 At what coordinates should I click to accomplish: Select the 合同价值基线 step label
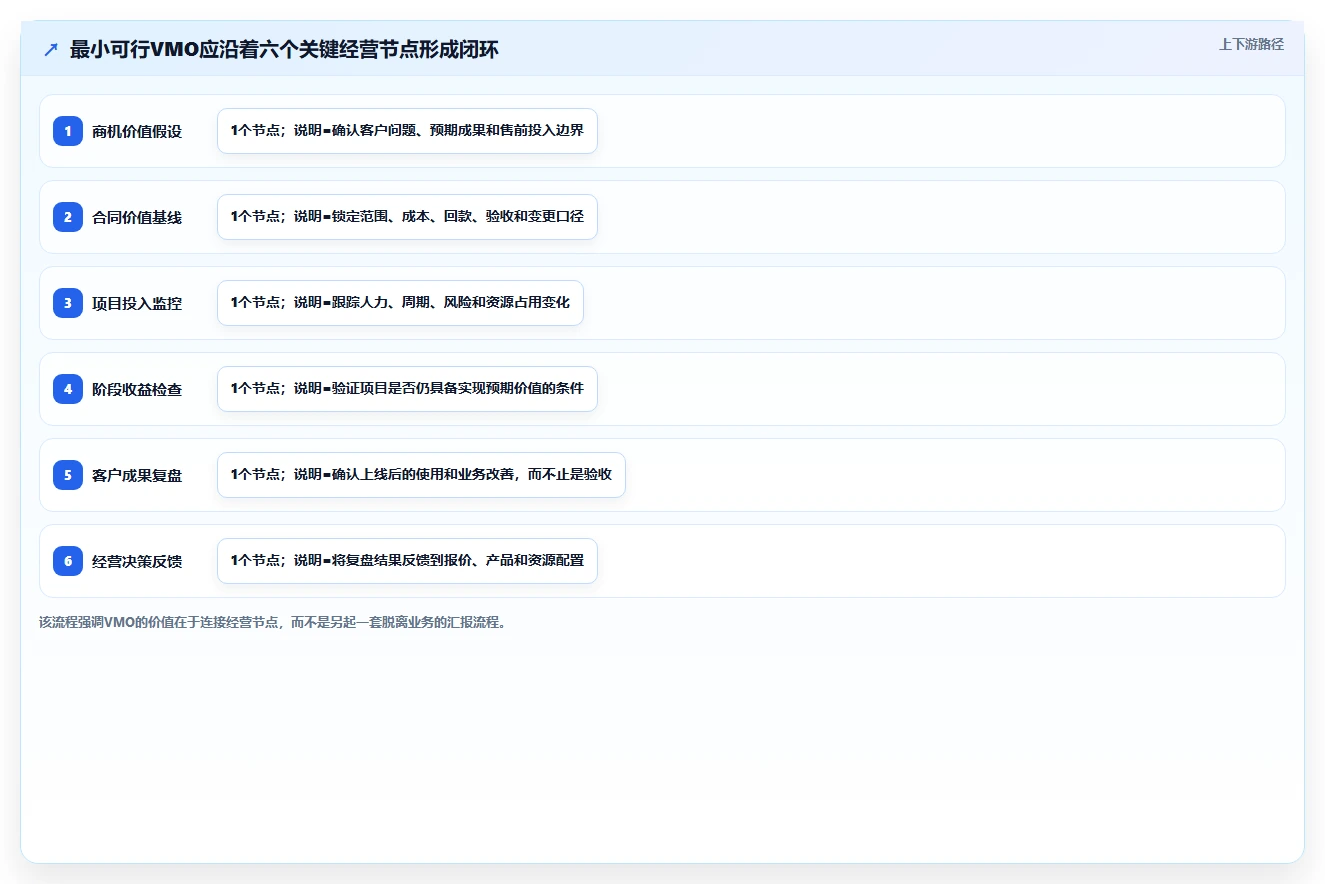(x=137, y=217)
